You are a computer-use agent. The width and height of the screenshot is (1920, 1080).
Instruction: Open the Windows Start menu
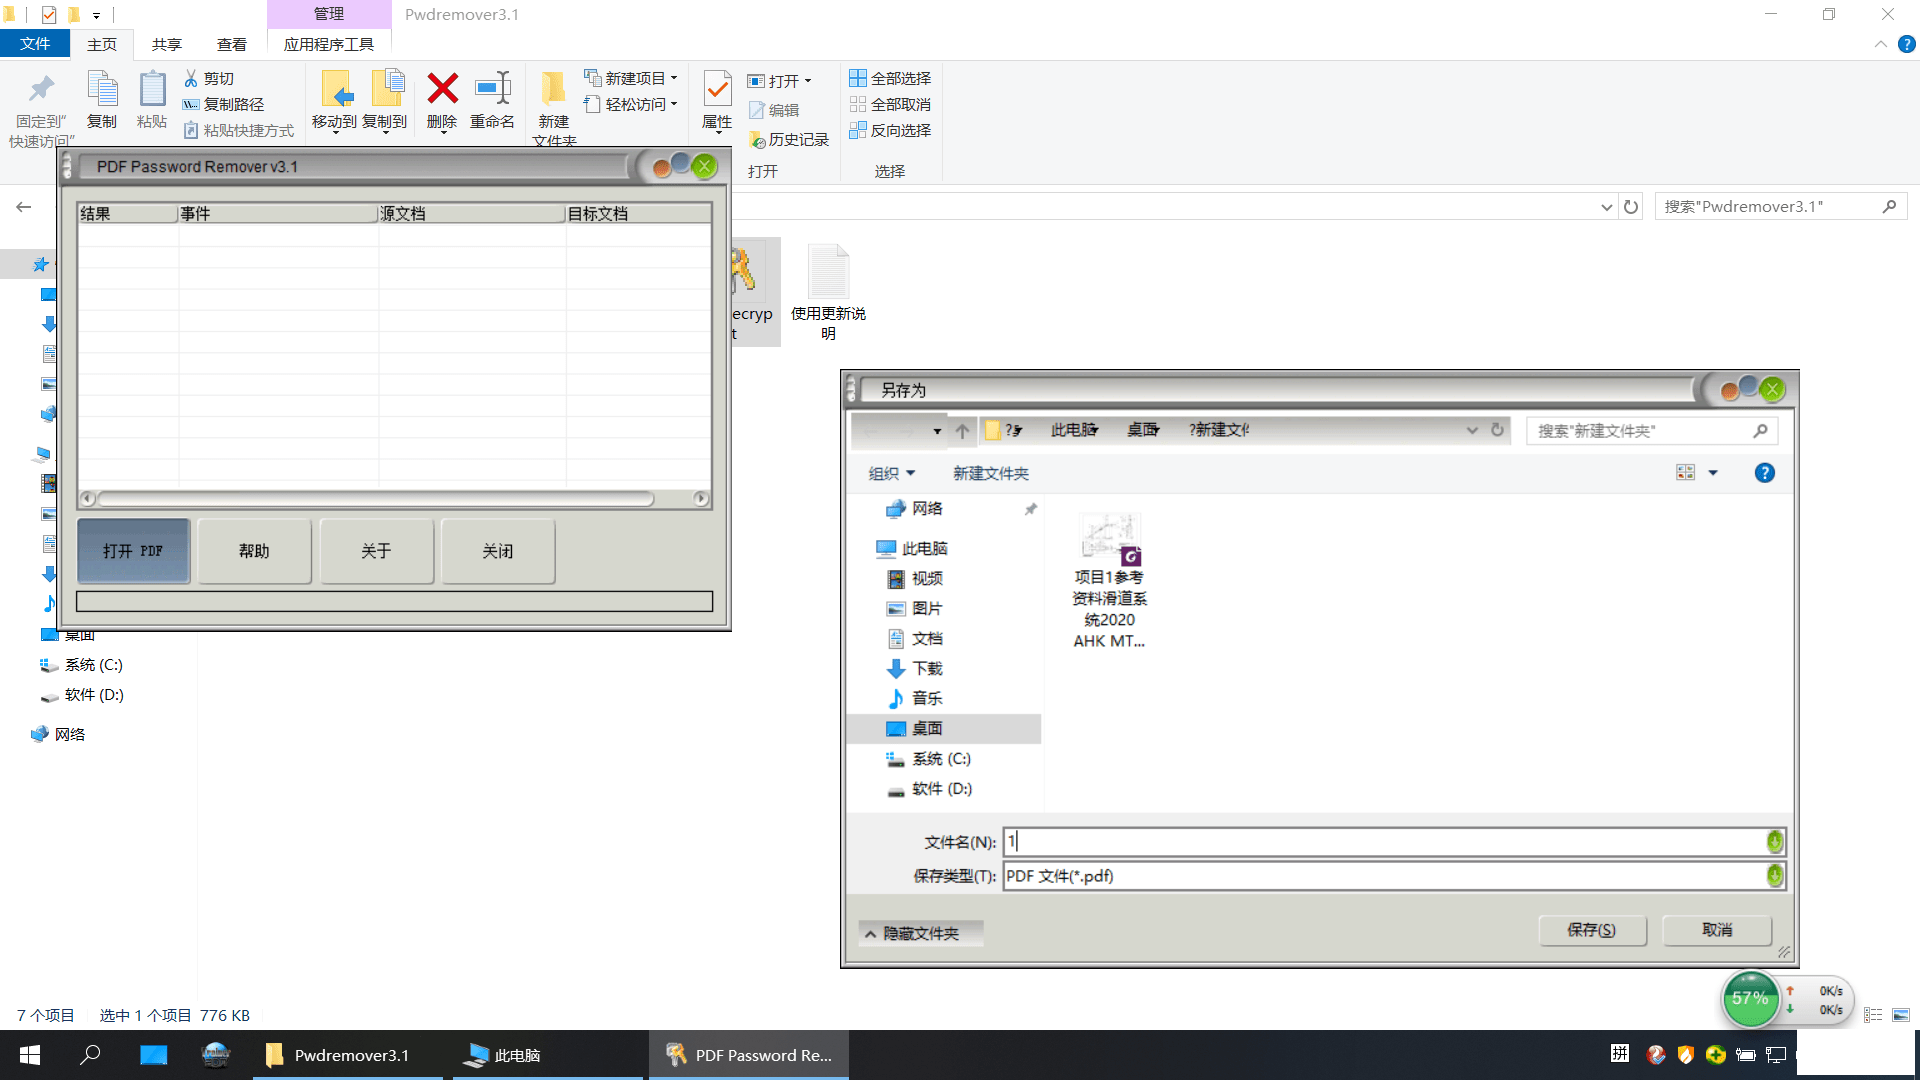click(30, 1055)
